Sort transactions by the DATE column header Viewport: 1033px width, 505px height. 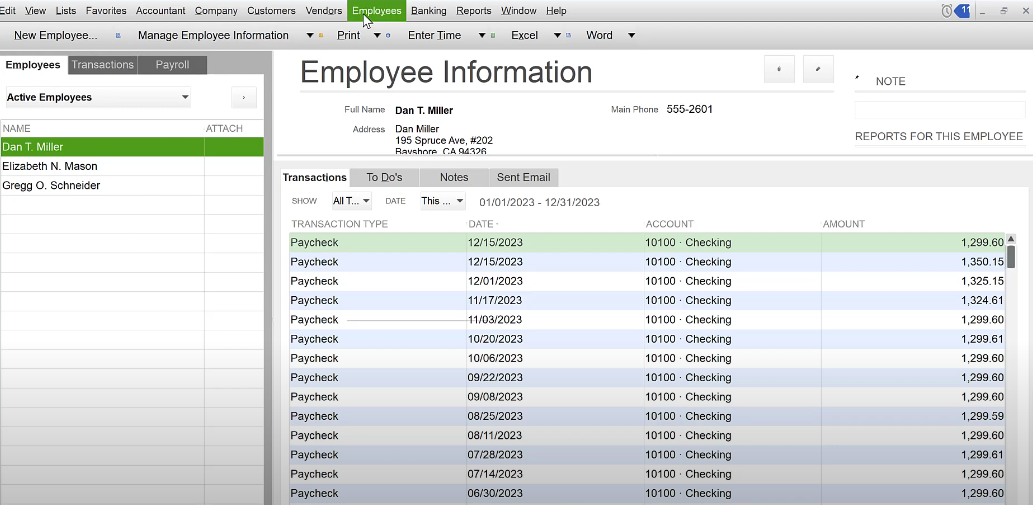click(481, 224)
